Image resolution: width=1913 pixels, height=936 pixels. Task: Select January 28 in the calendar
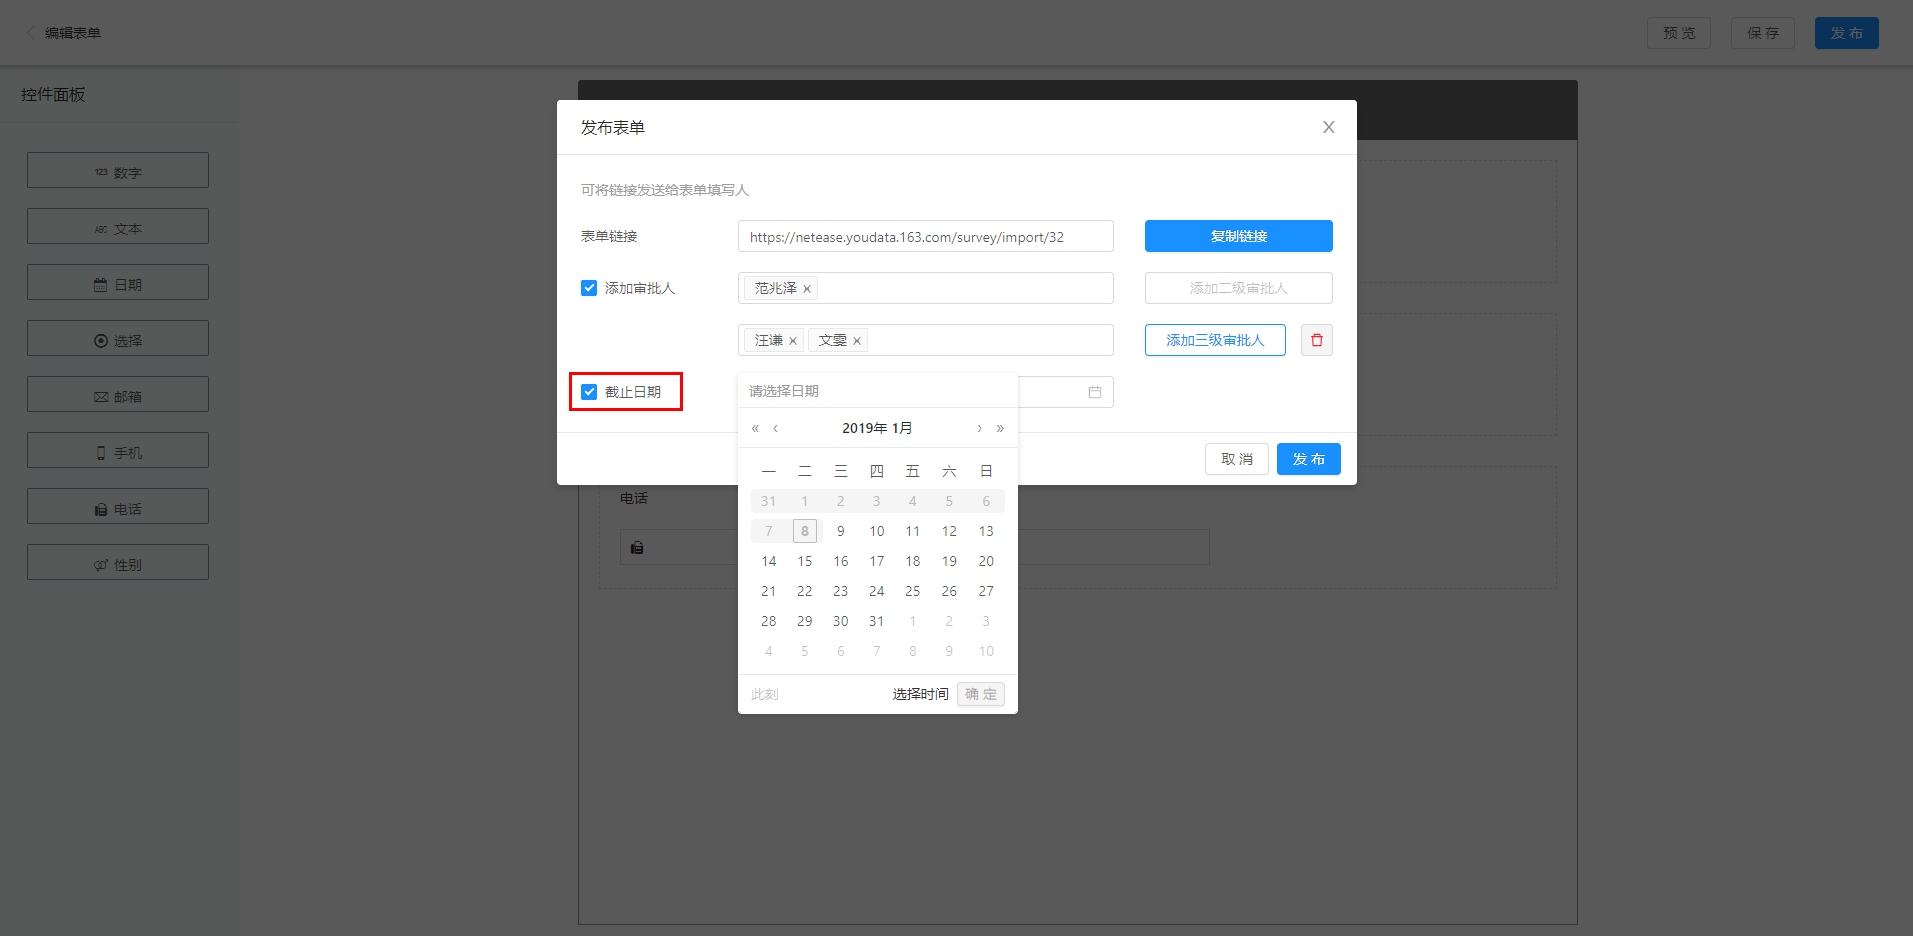click(x=769, y=621)
